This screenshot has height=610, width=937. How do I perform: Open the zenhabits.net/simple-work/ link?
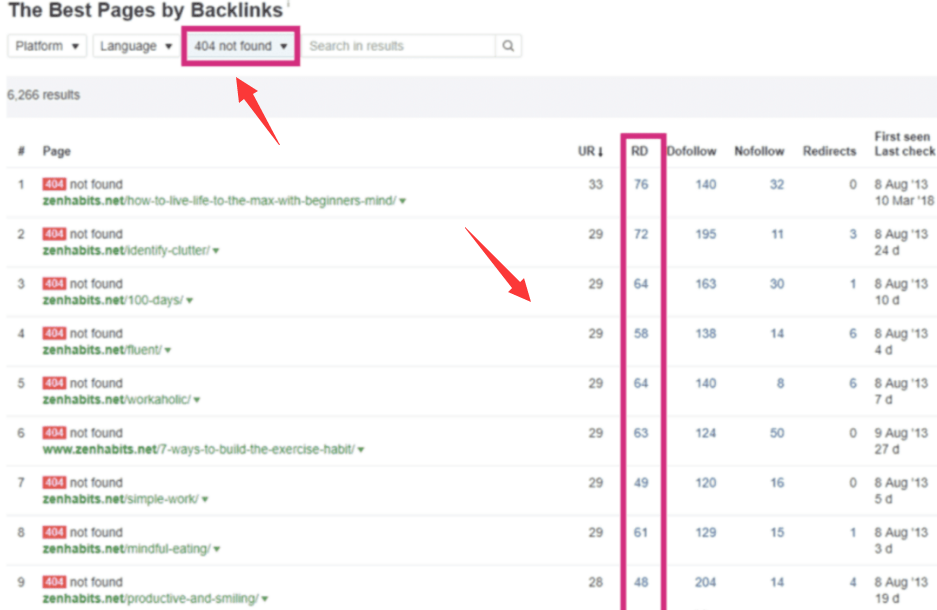[x=120, y=499]
